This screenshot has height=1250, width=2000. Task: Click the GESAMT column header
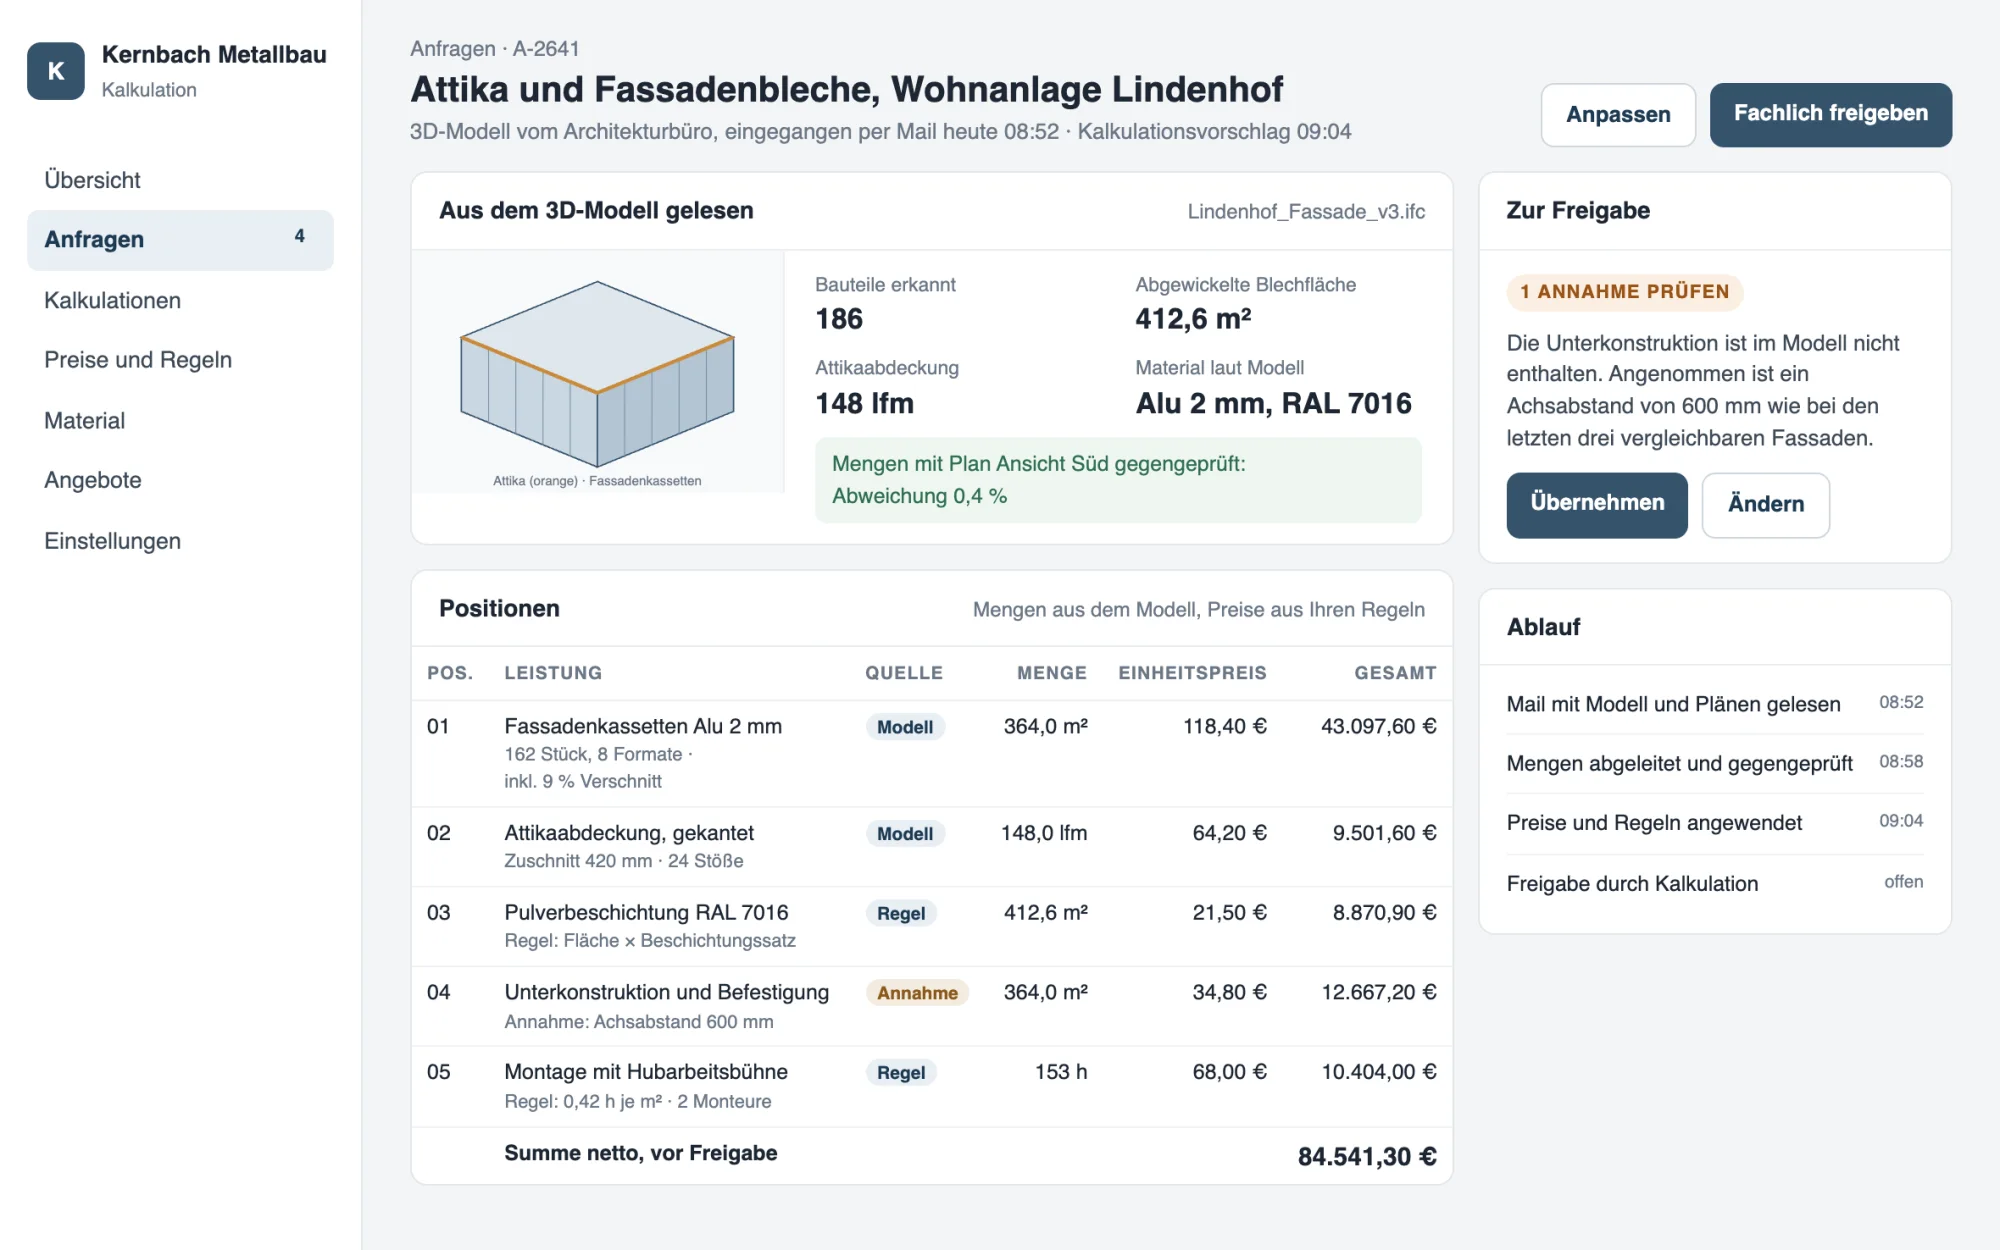pos(1395,673)
